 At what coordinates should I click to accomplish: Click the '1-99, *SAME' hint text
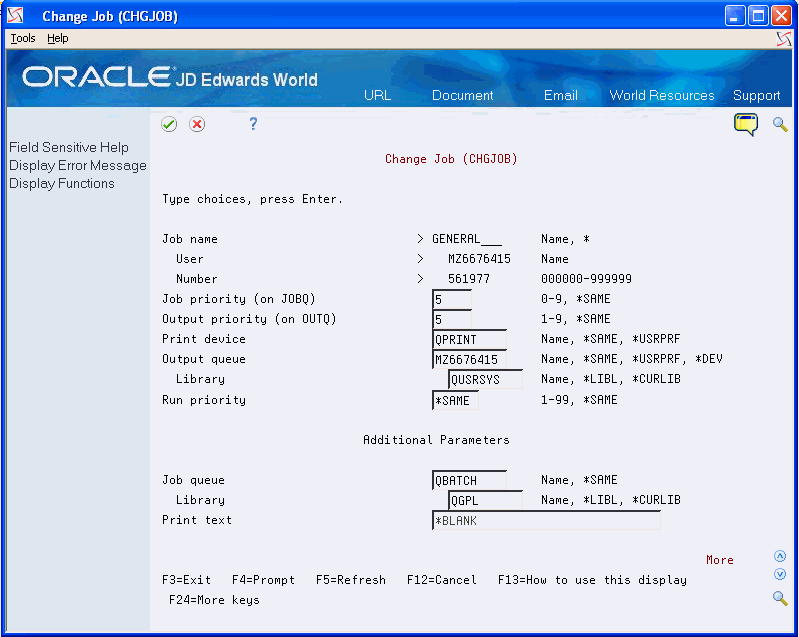click(x=579, y=400)
